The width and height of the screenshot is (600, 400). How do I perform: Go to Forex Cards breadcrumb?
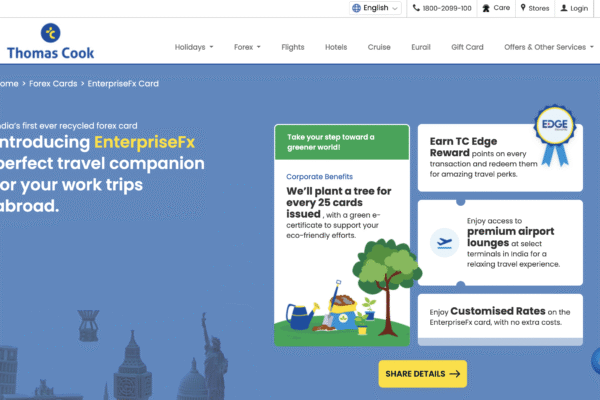tap(53, 83)
